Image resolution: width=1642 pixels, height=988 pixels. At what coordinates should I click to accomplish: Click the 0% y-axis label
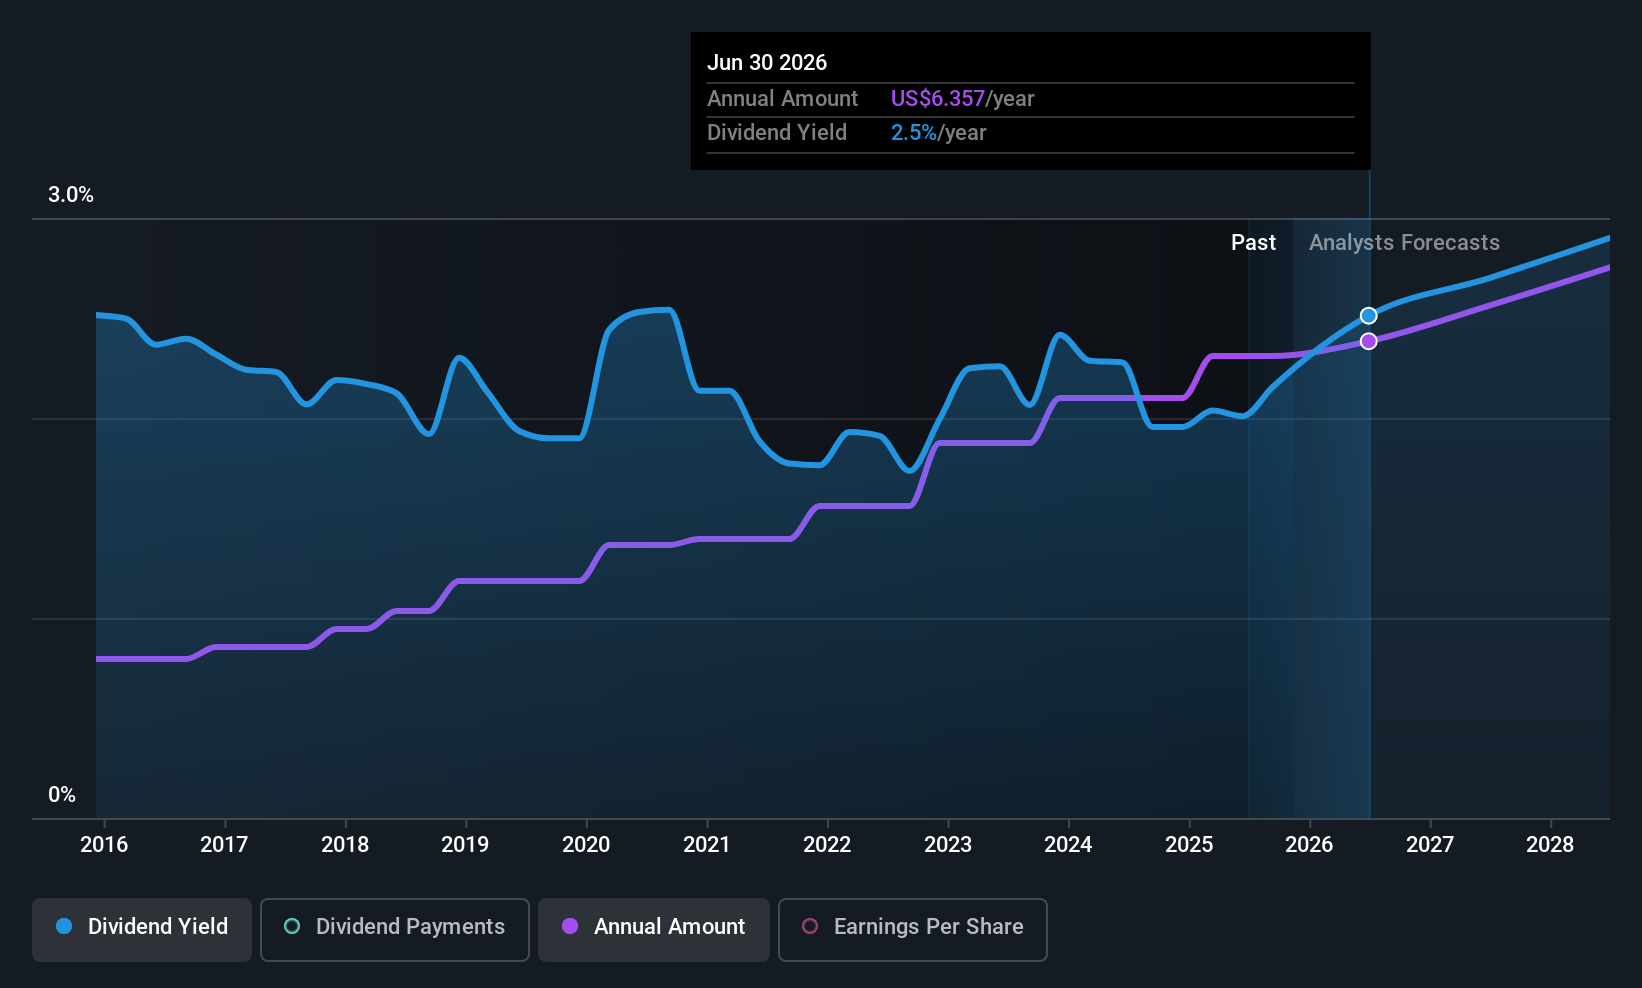point(62,795)
